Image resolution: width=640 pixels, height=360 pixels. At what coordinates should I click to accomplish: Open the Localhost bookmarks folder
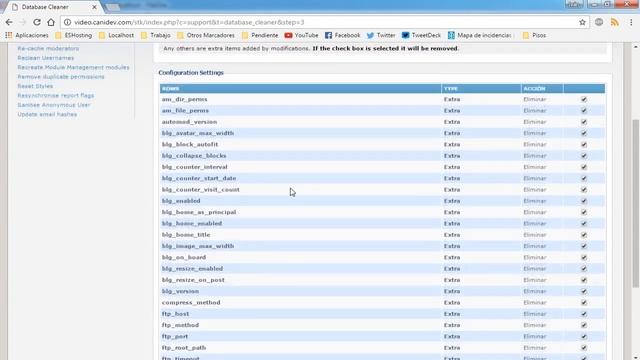click(116, 36)
